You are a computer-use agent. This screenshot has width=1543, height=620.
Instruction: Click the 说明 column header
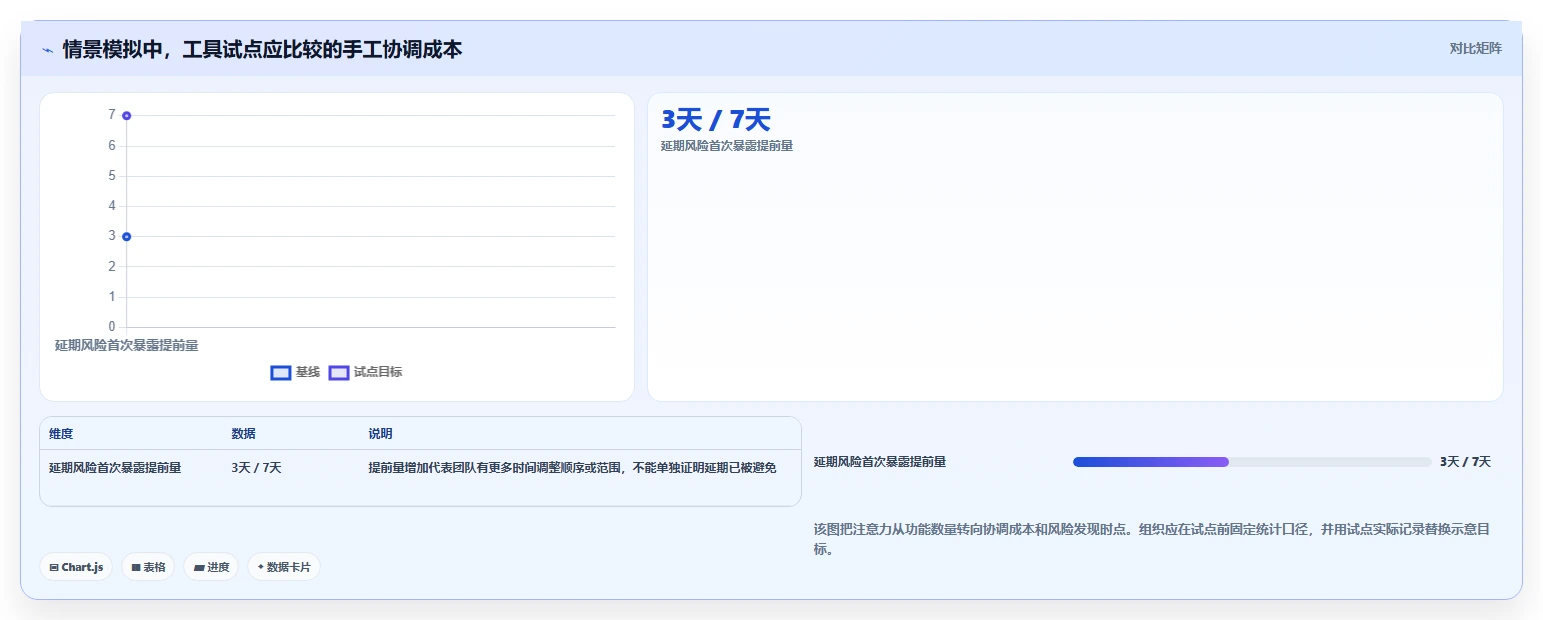pos(380,434)
